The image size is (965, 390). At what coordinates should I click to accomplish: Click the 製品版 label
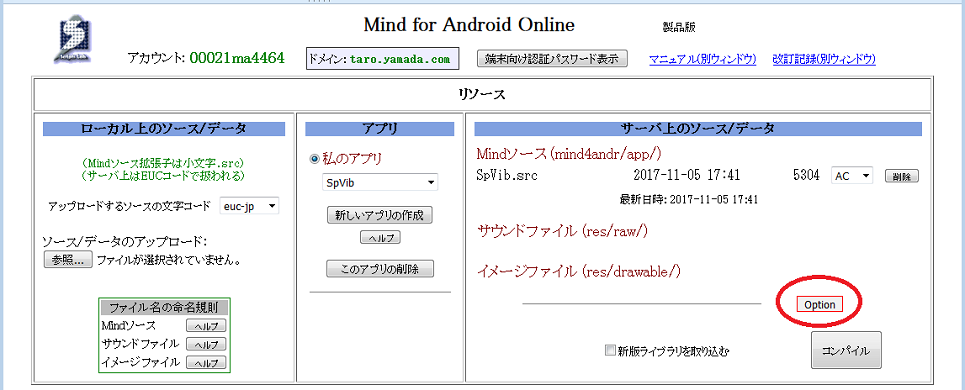tap(679, 28)
